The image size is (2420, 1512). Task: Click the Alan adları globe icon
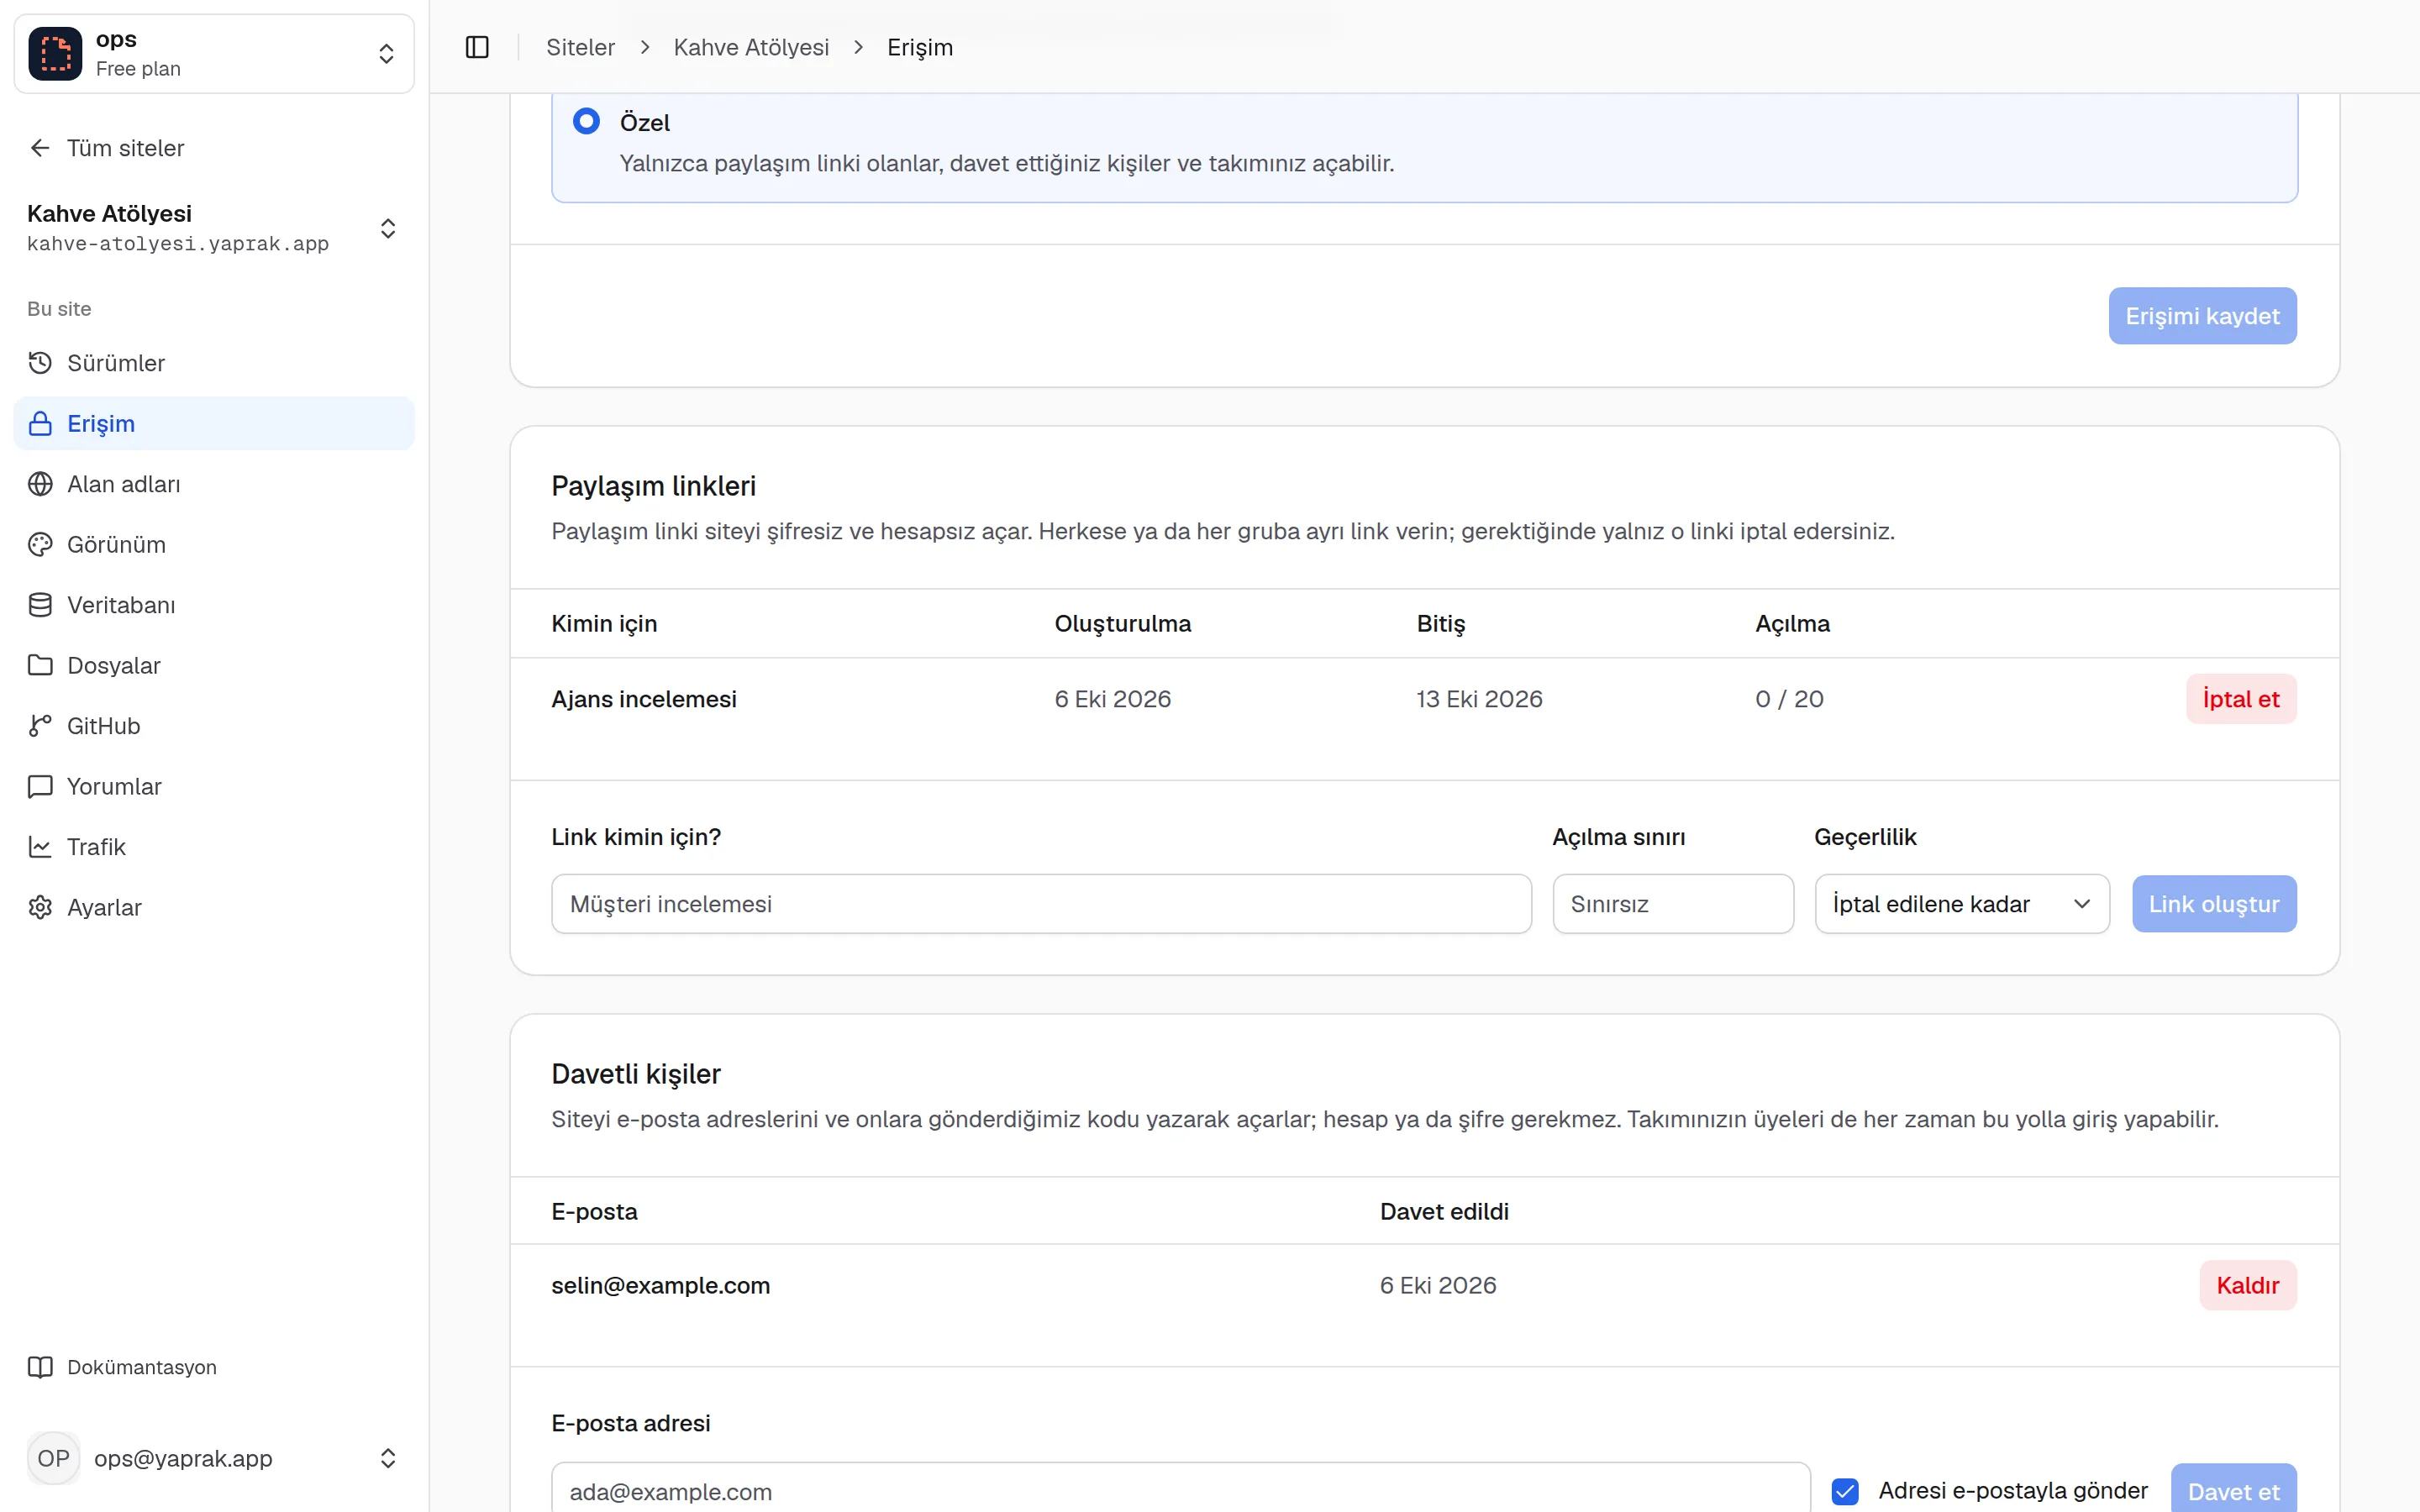click(x=40, y=484)
